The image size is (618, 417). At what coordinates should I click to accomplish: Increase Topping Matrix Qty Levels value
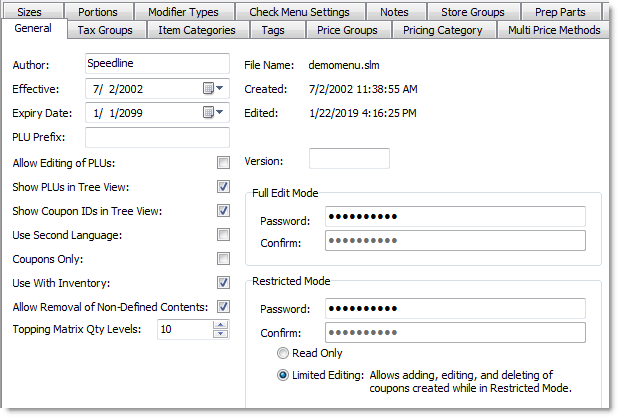click(222, 325)
